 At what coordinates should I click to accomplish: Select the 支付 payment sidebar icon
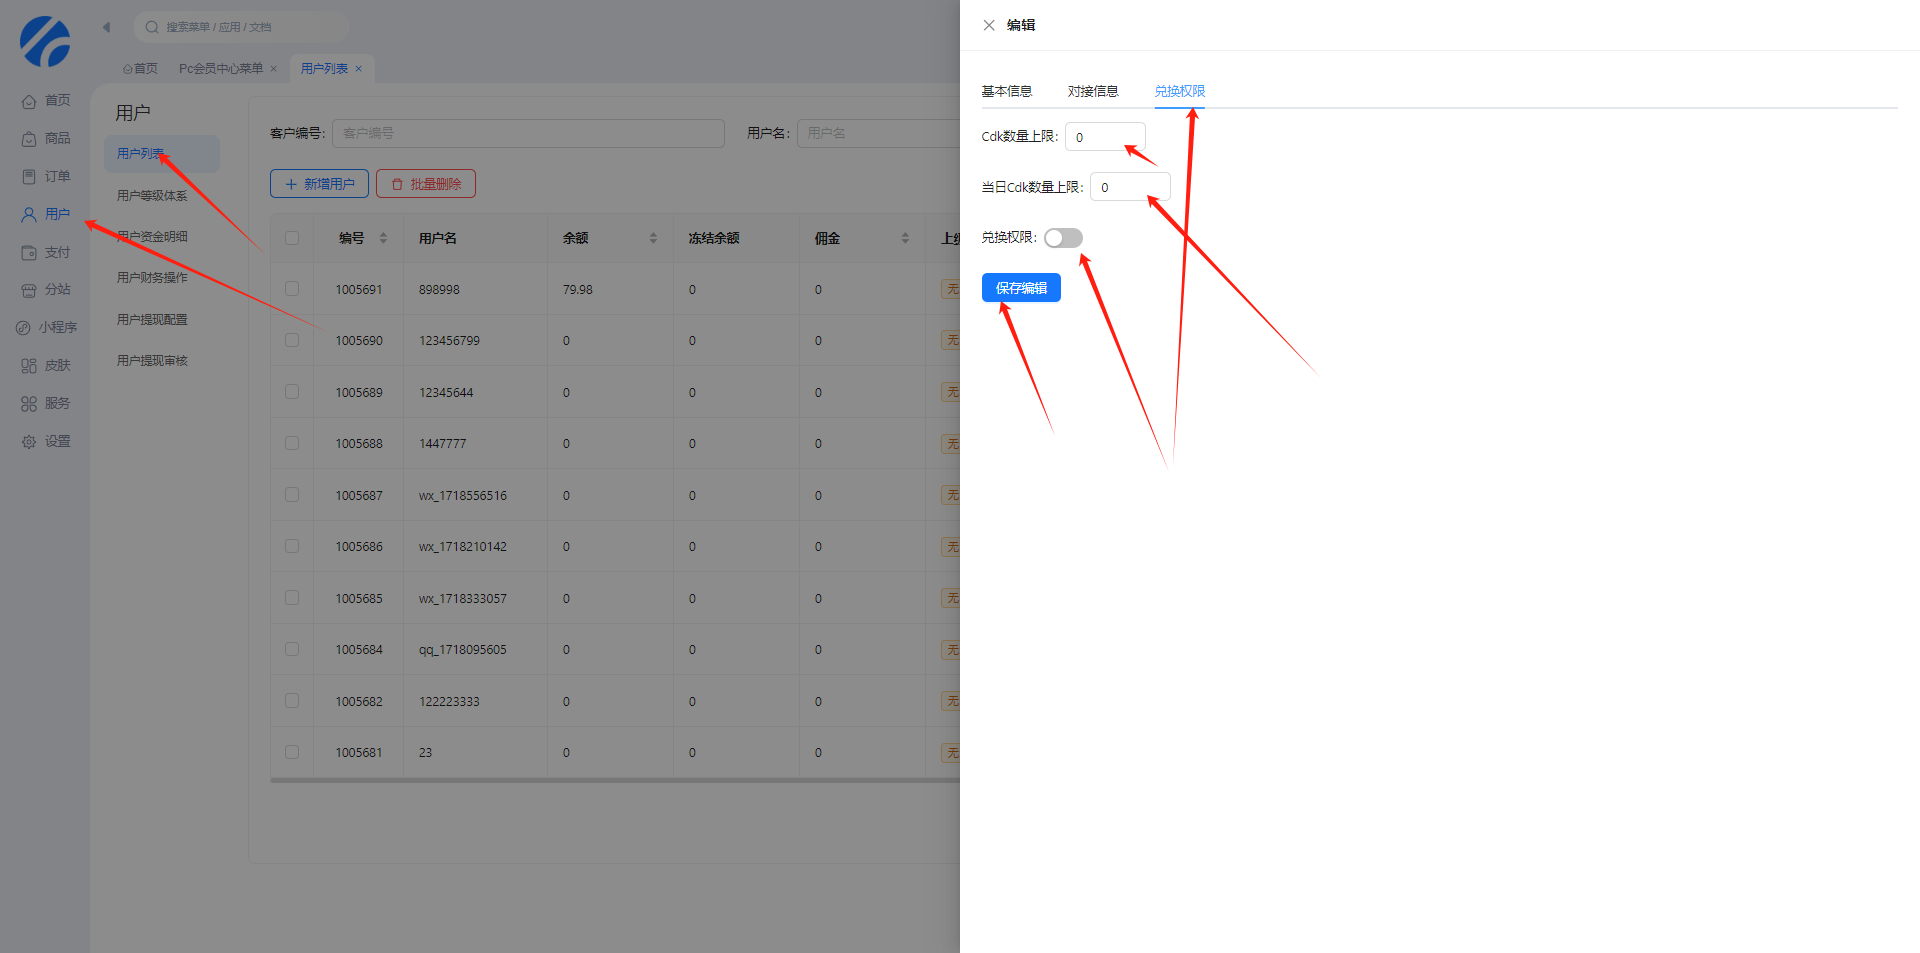[x=29, y=253]
